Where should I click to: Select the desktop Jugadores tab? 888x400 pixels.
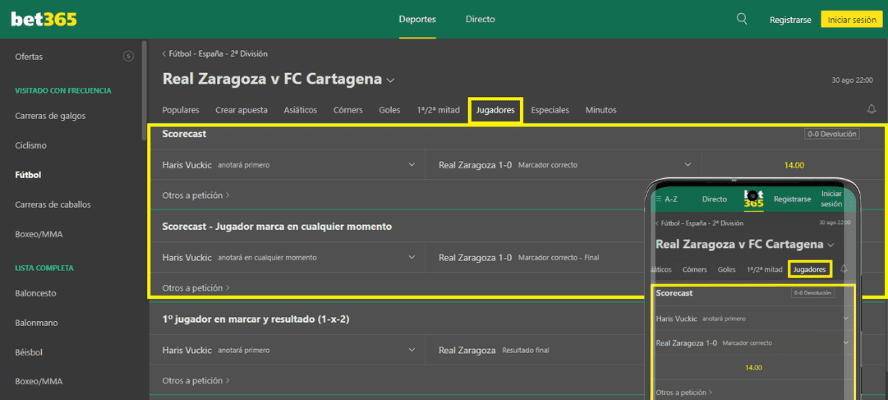click(x=496, y=110)
